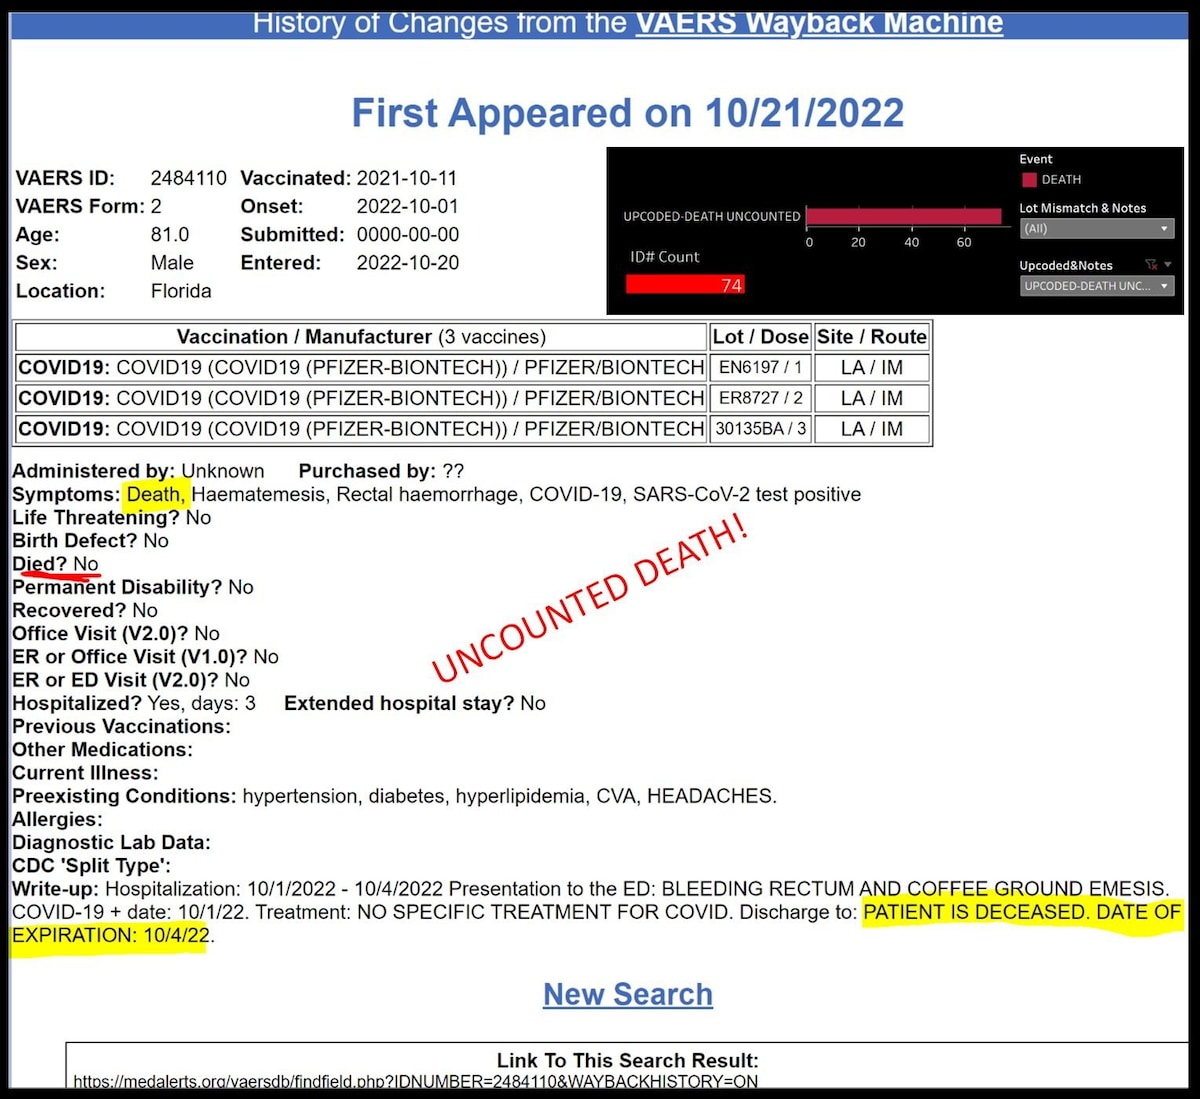Clear the Upcoded&Notes filter icon
The width and height of the screenshot is (1200, 1099).
[x=1151, y=265]
